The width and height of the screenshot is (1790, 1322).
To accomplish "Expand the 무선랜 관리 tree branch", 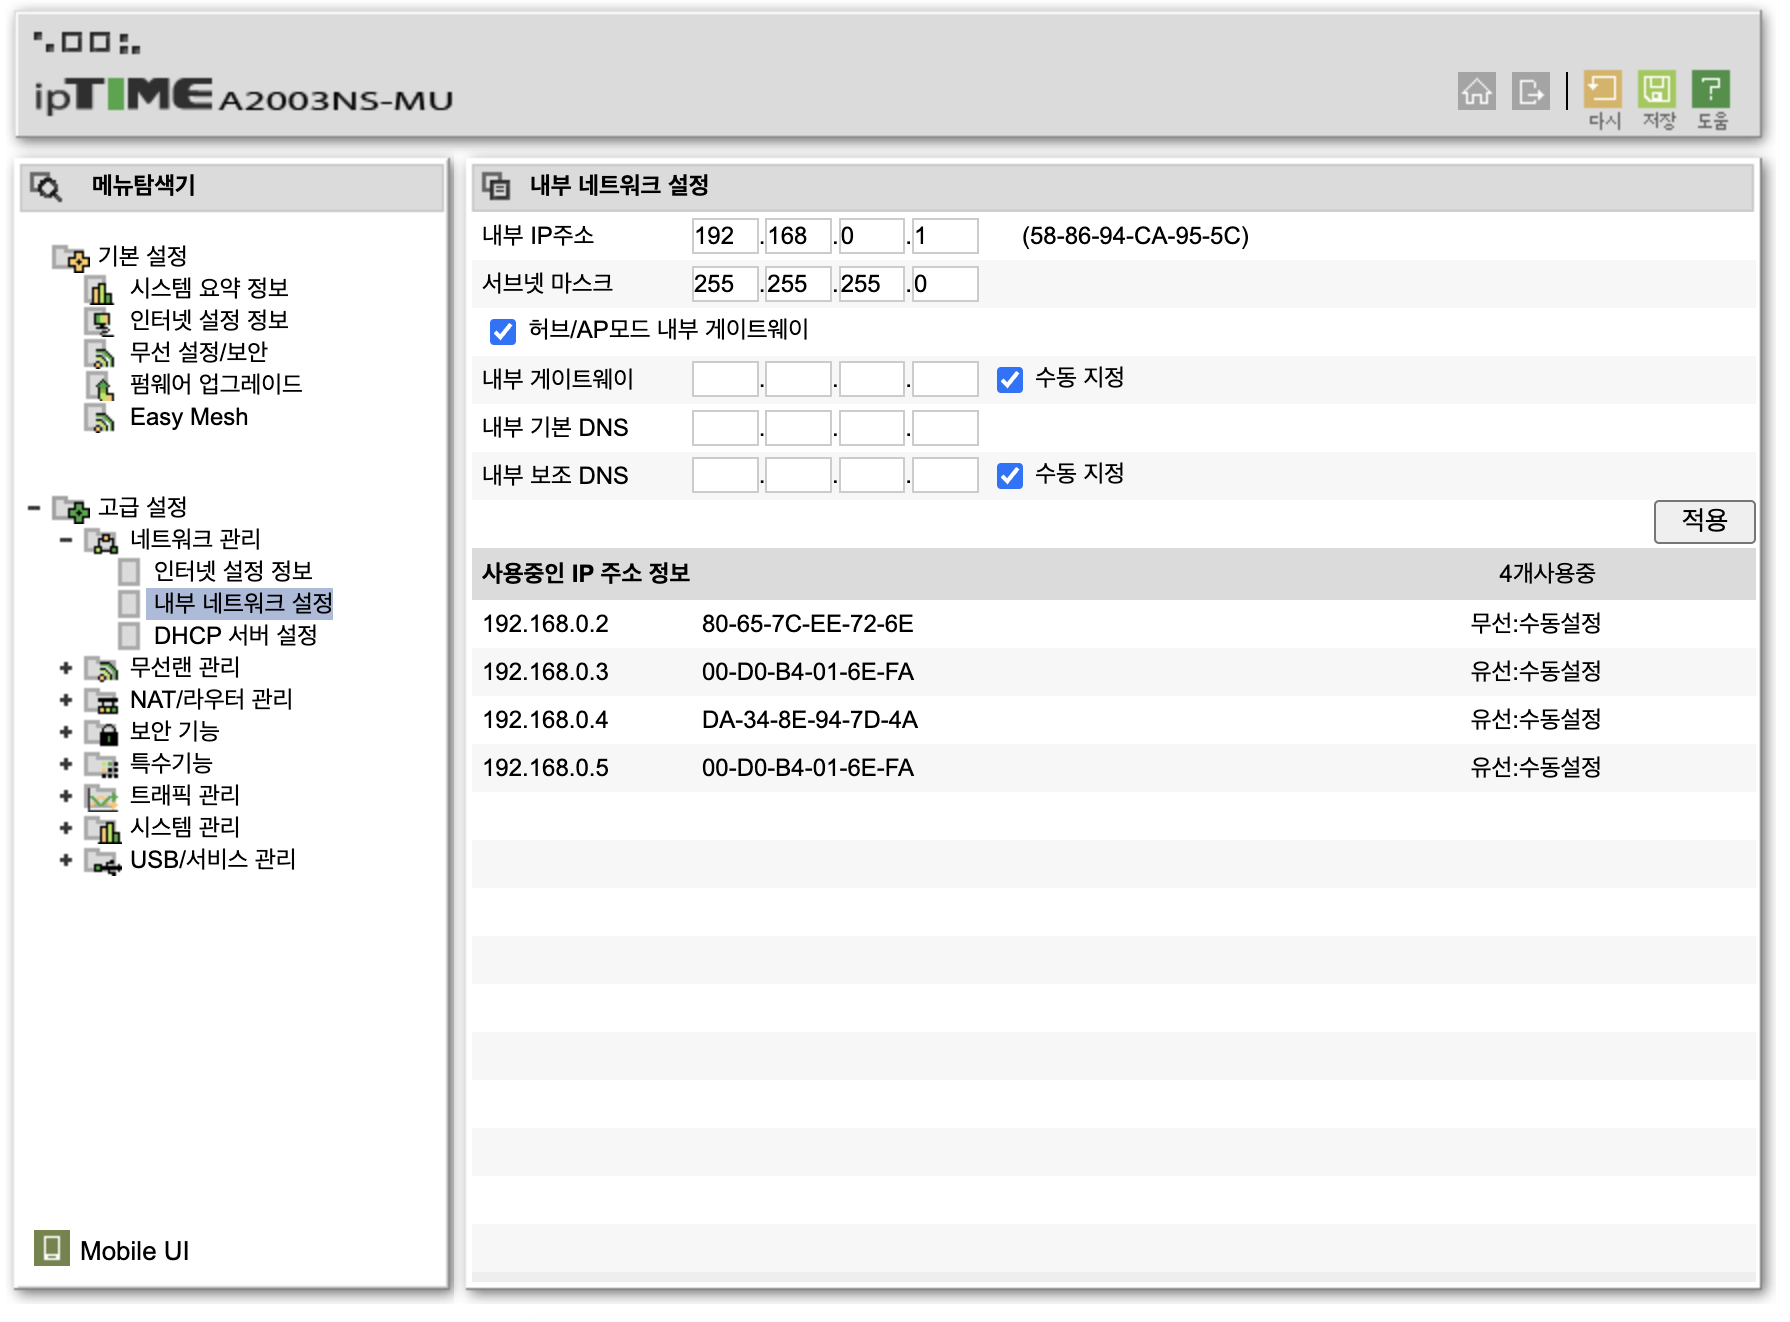I will (66, 668).
